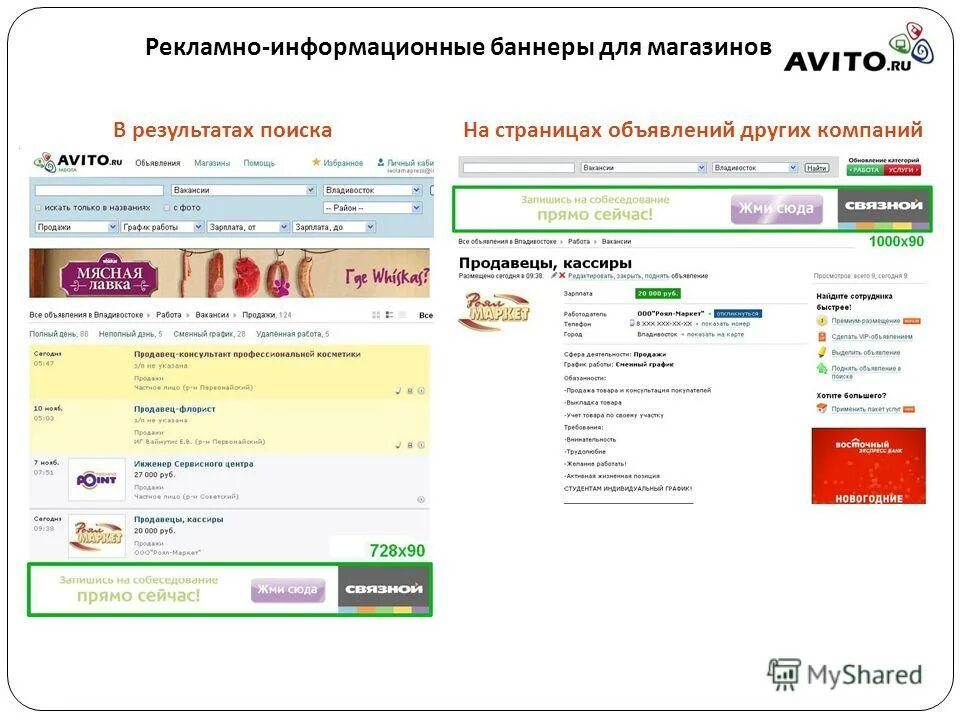The width and height of the screenshot is (960, 720).
Task: Enable photo search option on the right page
Action: (166, 208)
